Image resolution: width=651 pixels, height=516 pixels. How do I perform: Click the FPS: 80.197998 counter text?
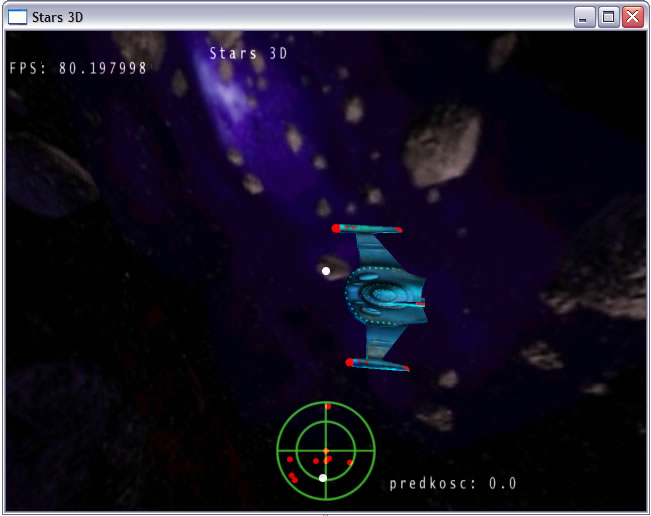pos(78,68)
